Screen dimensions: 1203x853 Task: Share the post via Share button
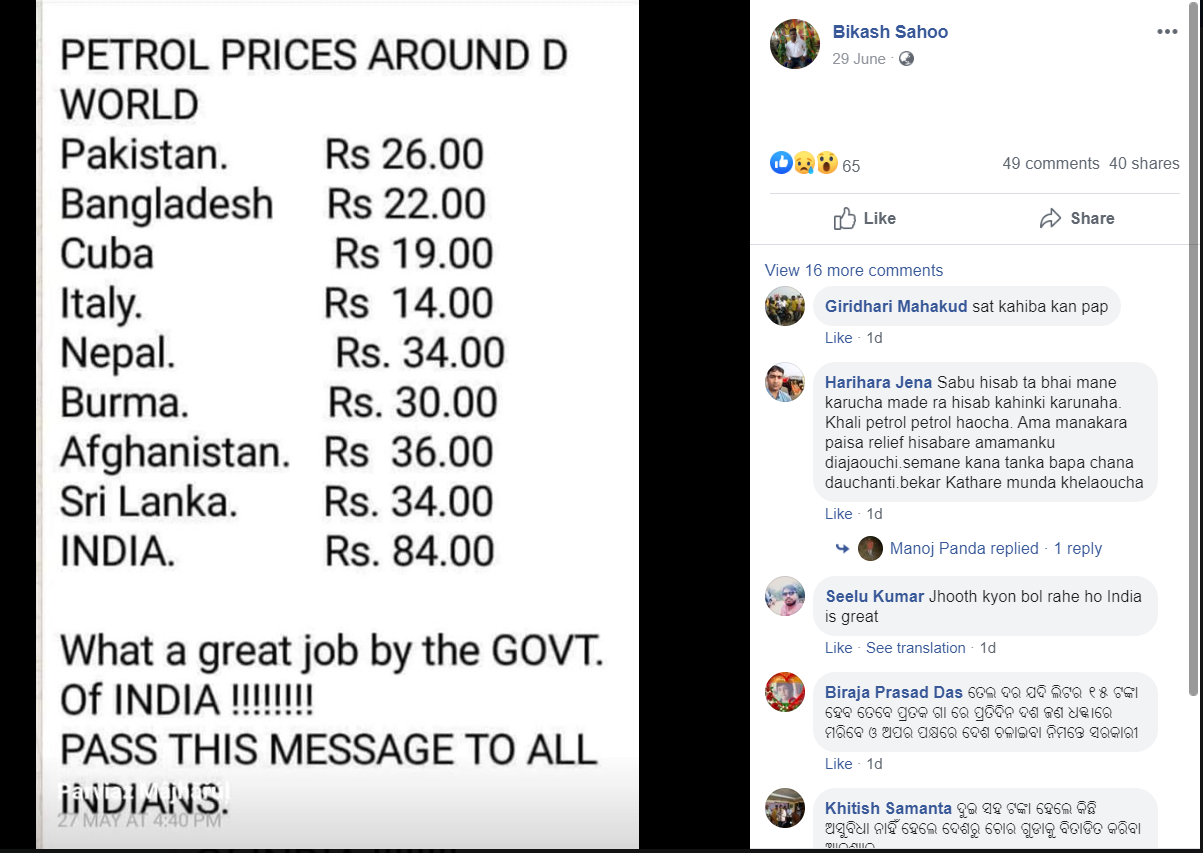(x=1077, y=218)
